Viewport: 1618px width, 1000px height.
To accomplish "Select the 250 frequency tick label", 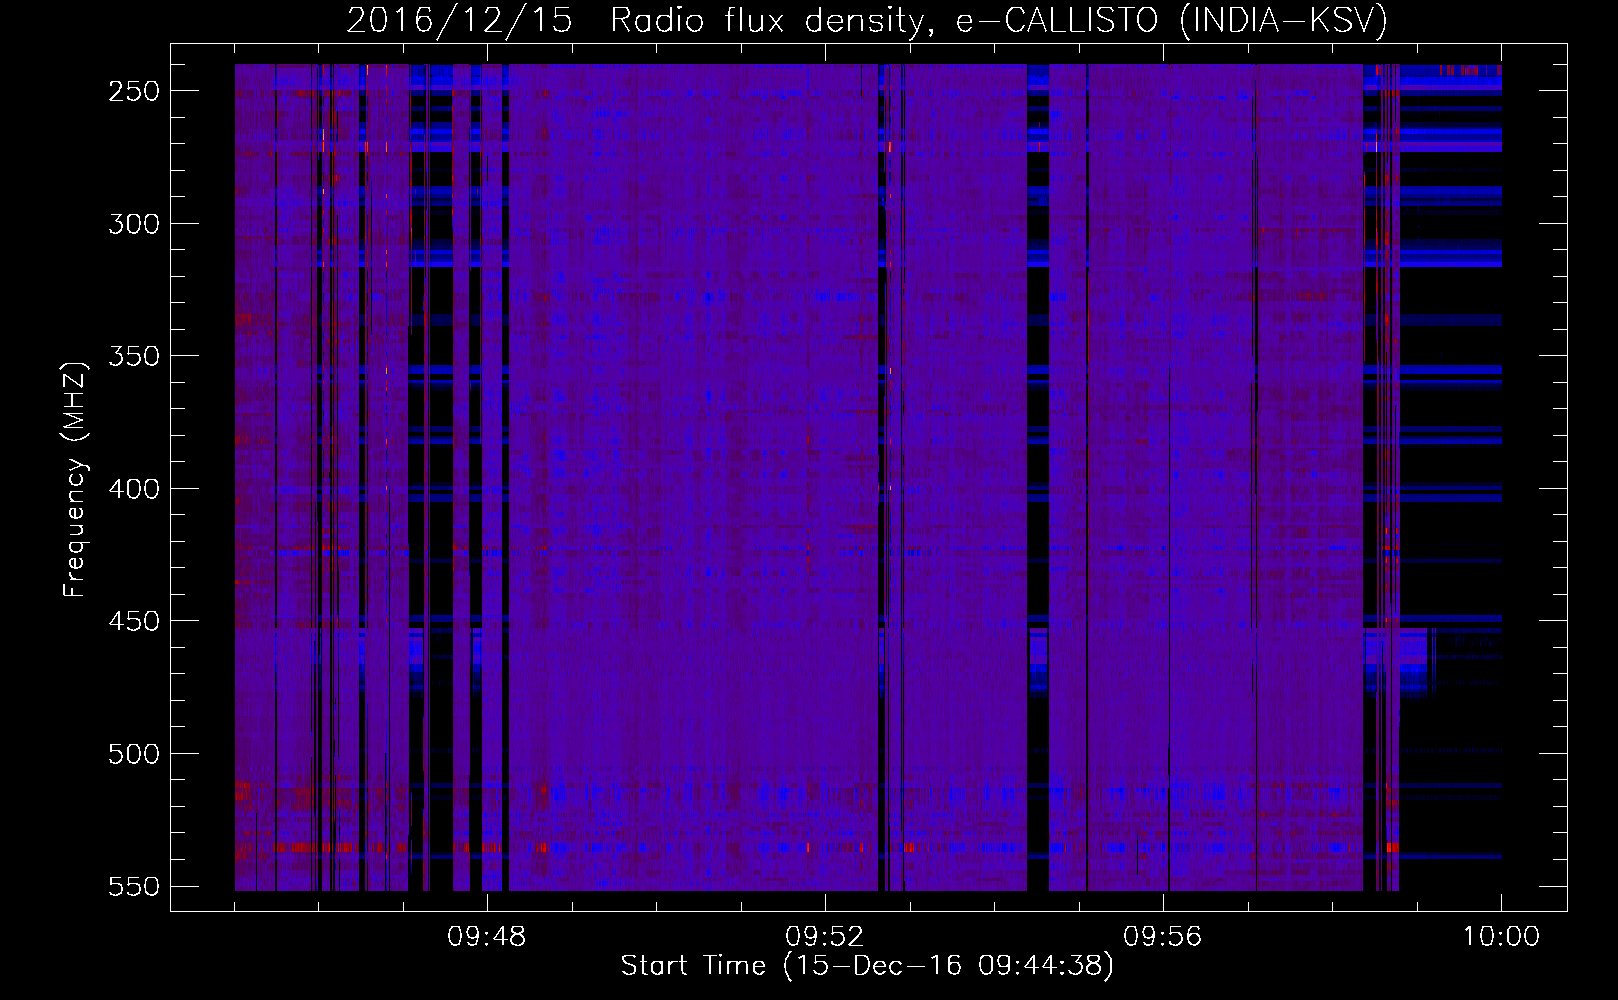I will click(x=134, y=91).
